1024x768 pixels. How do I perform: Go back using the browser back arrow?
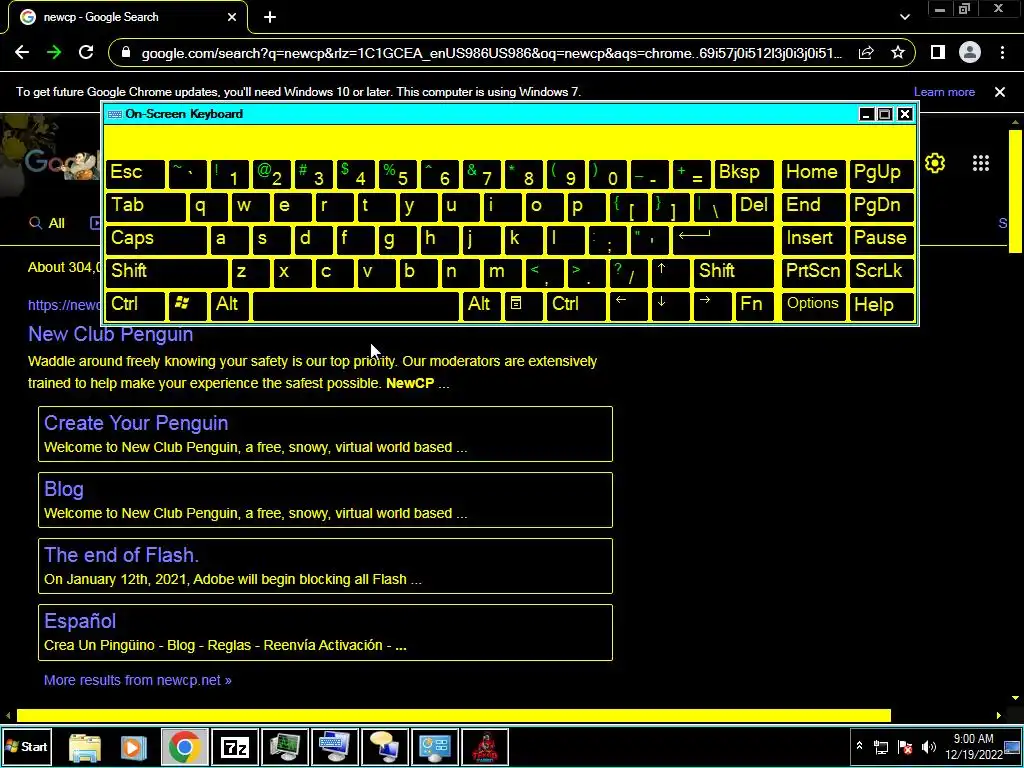pos(22,53)
